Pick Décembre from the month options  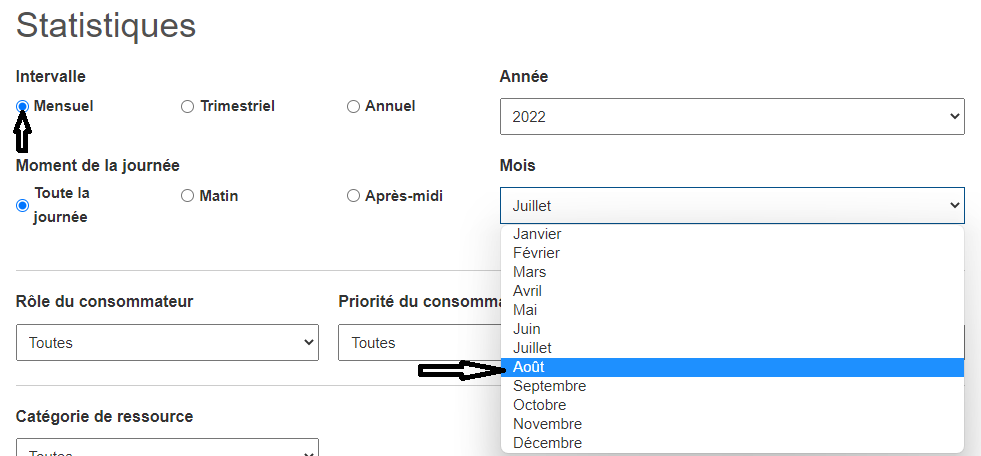pyautogui.click(x=732, y=443)
